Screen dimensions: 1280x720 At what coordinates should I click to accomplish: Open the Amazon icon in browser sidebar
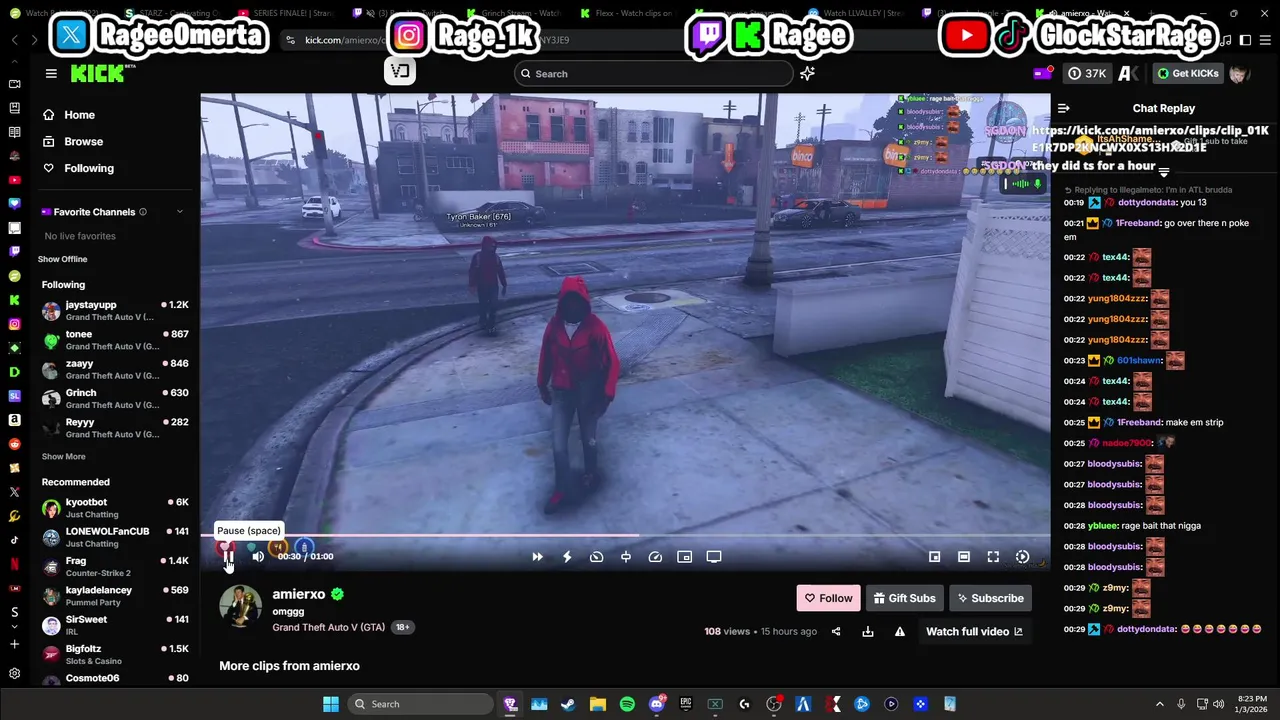(14, 419)
